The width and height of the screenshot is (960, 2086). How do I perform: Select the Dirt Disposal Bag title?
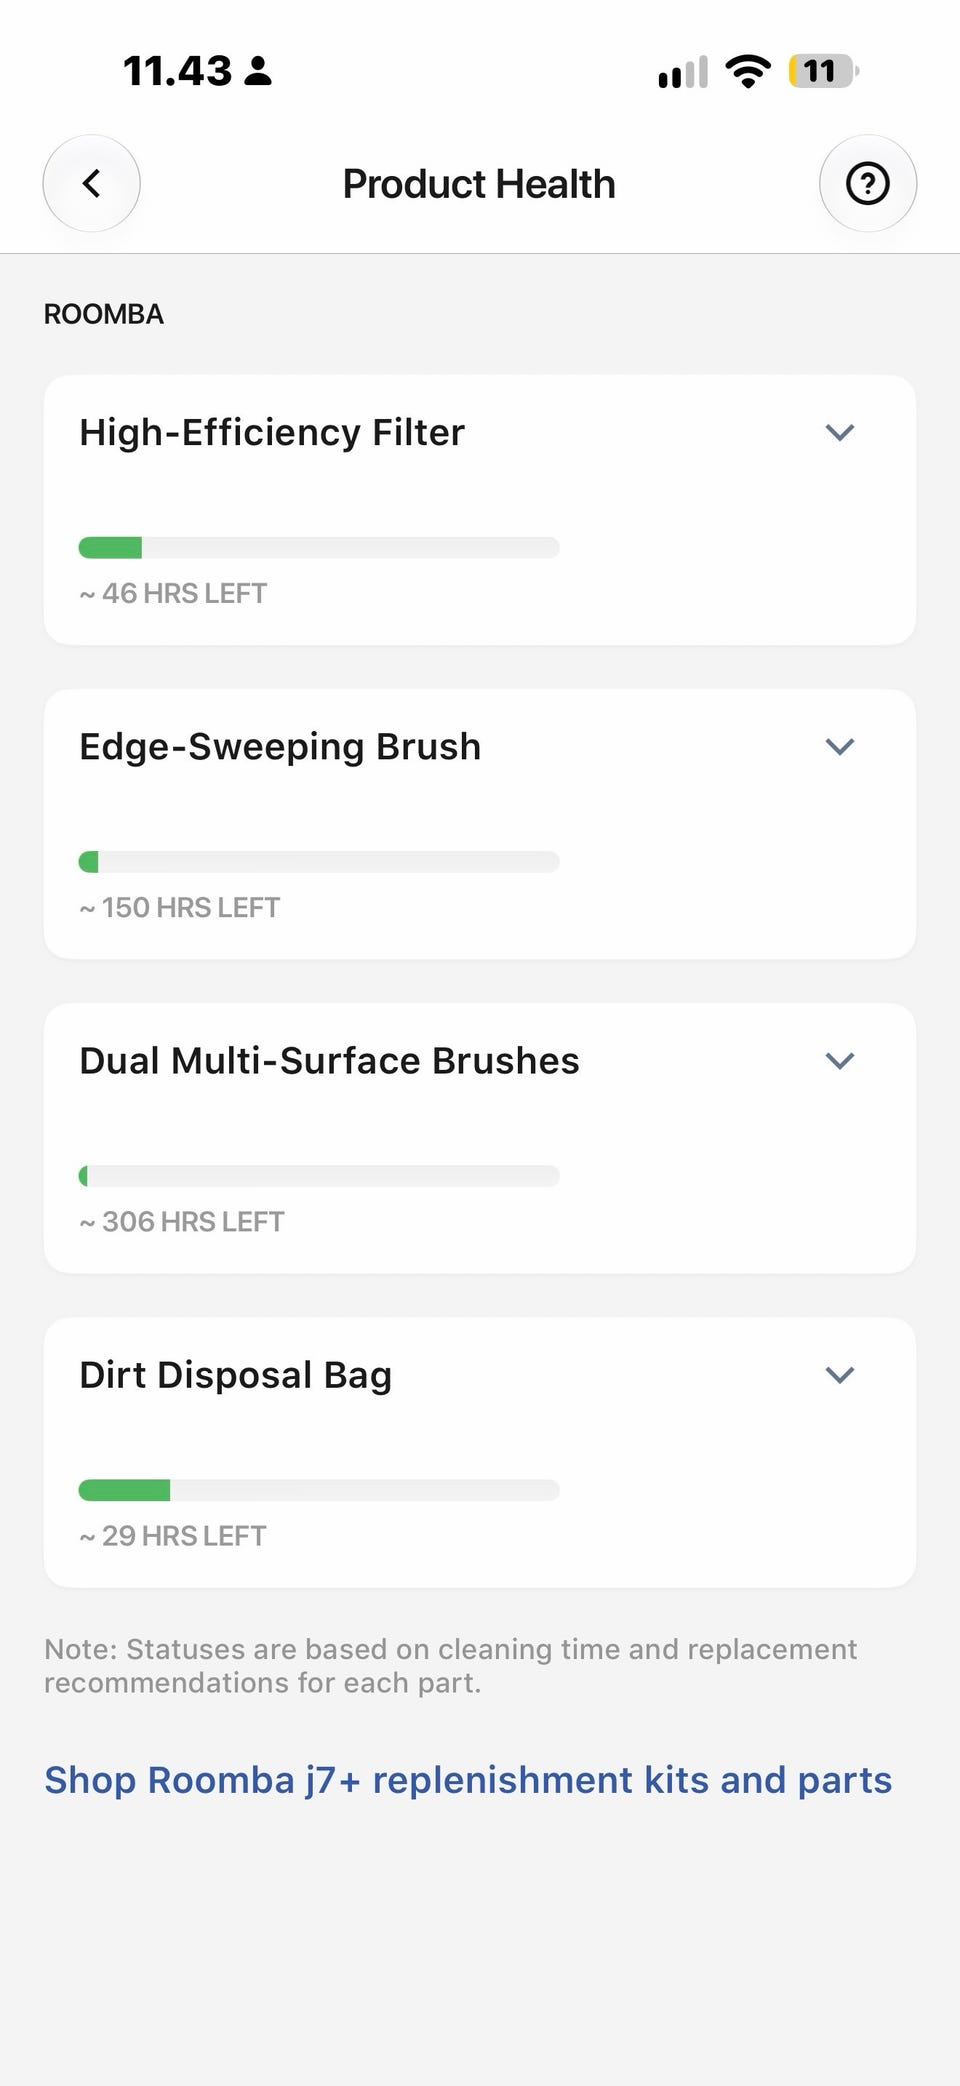[236, 1375]
